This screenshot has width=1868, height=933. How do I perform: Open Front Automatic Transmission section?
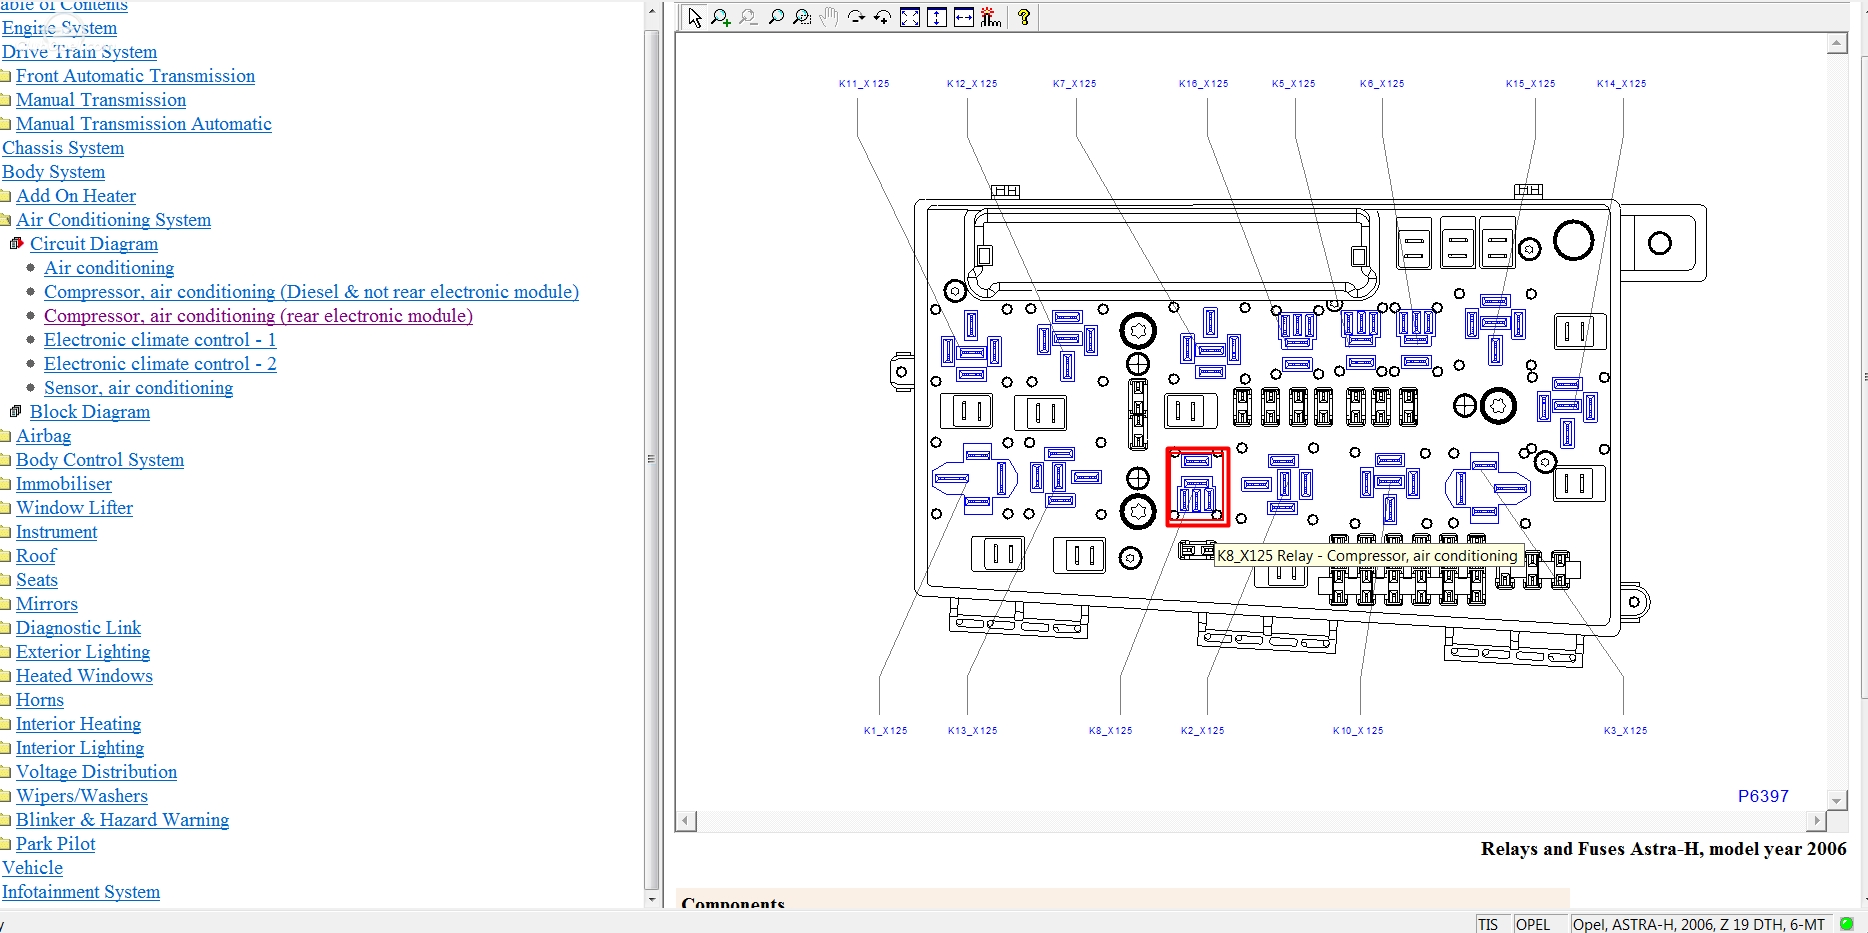[135, 76]
